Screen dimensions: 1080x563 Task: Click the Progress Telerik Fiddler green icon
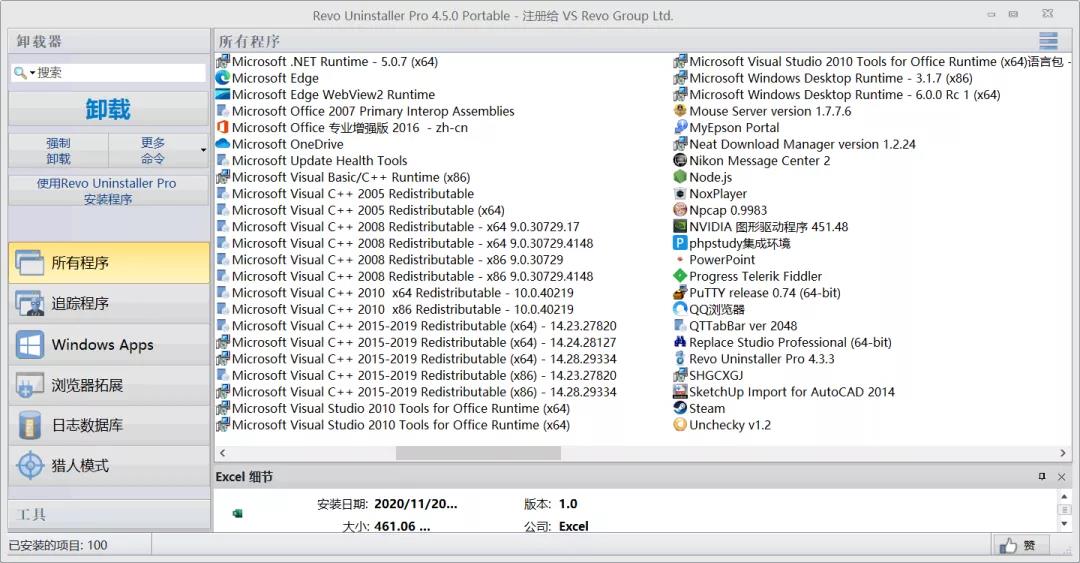[680, 276]
